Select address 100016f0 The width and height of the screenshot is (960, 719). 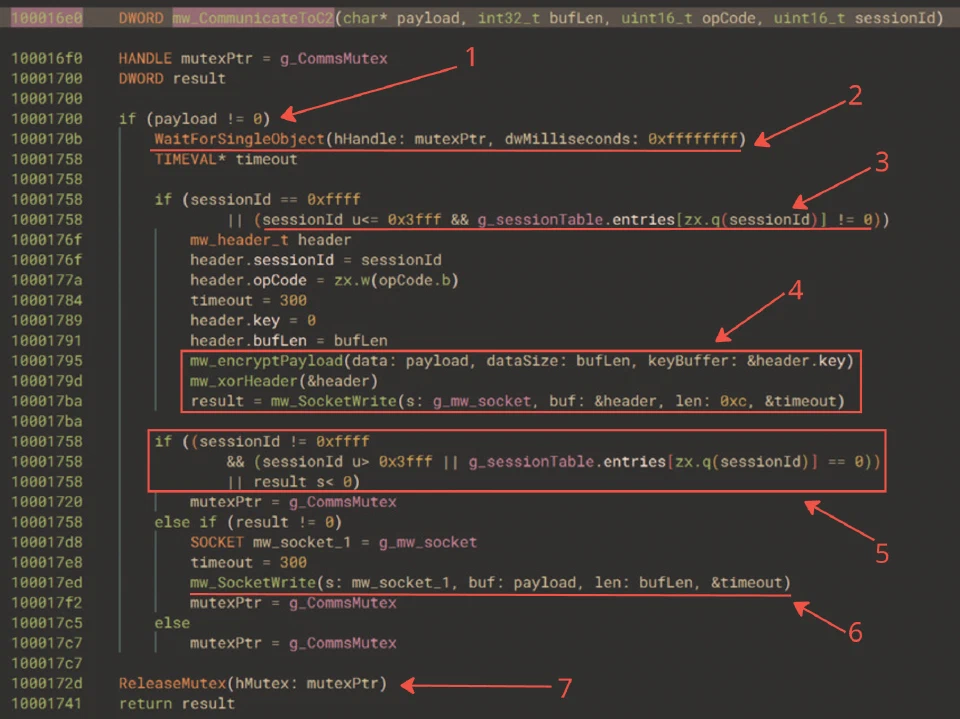(47, 59)
